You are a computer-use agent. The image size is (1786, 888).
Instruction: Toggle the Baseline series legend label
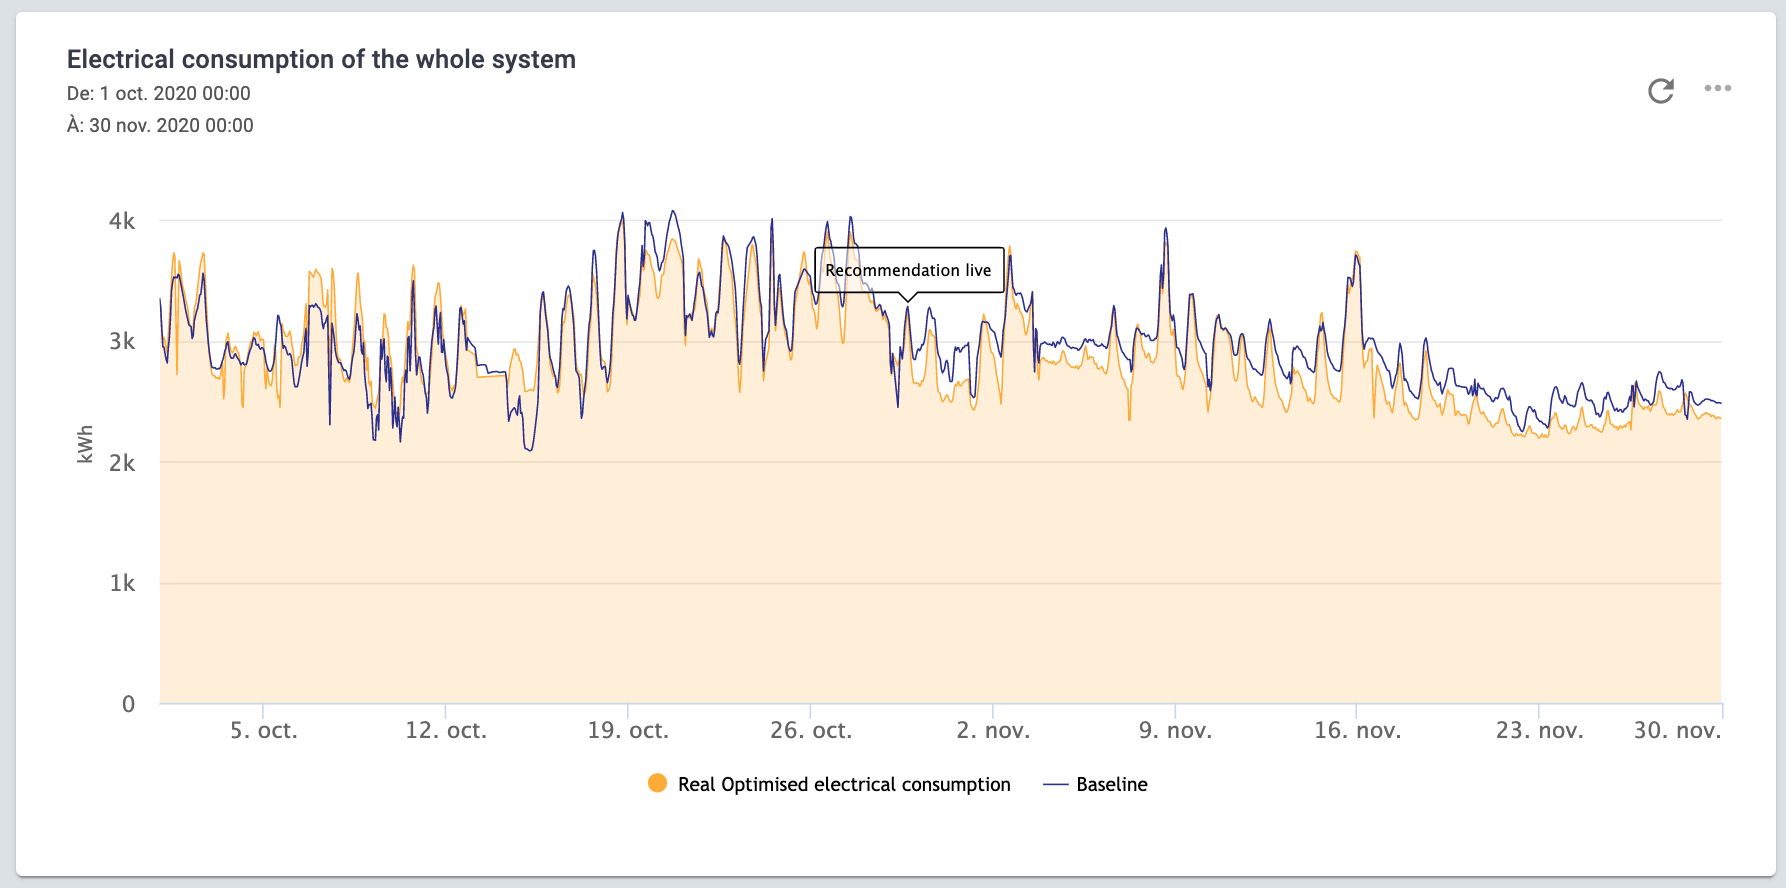coord(1111,785)
